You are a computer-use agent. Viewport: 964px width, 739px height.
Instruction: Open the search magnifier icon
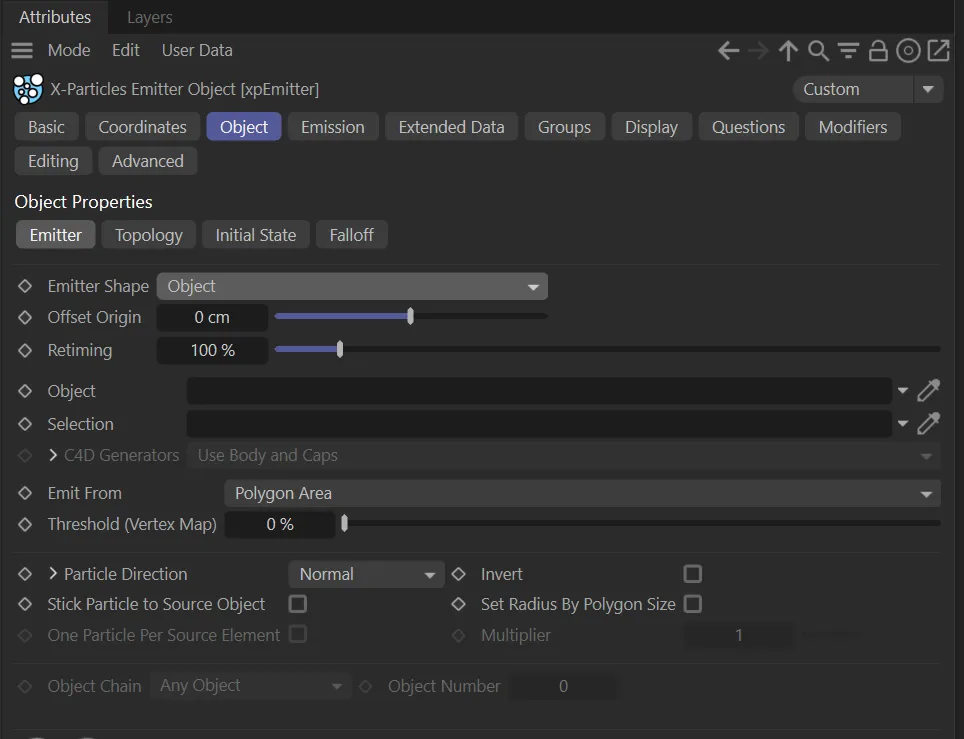pyautogui.click(x=818, y=51)
